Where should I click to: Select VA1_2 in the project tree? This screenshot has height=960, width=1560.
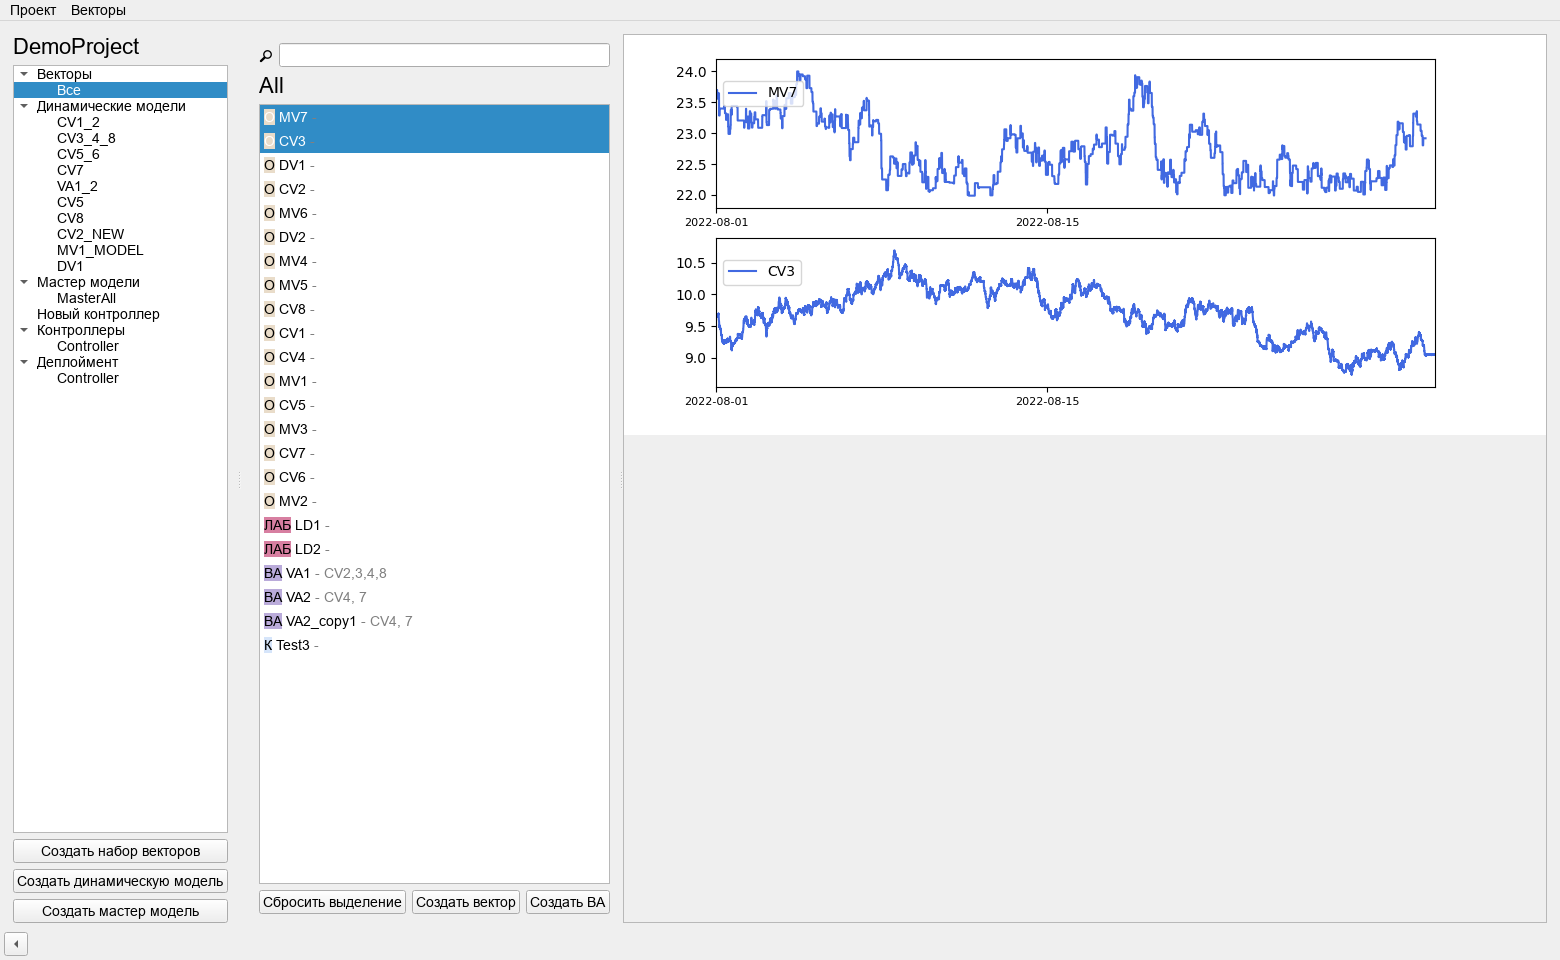tap(77, 186)
